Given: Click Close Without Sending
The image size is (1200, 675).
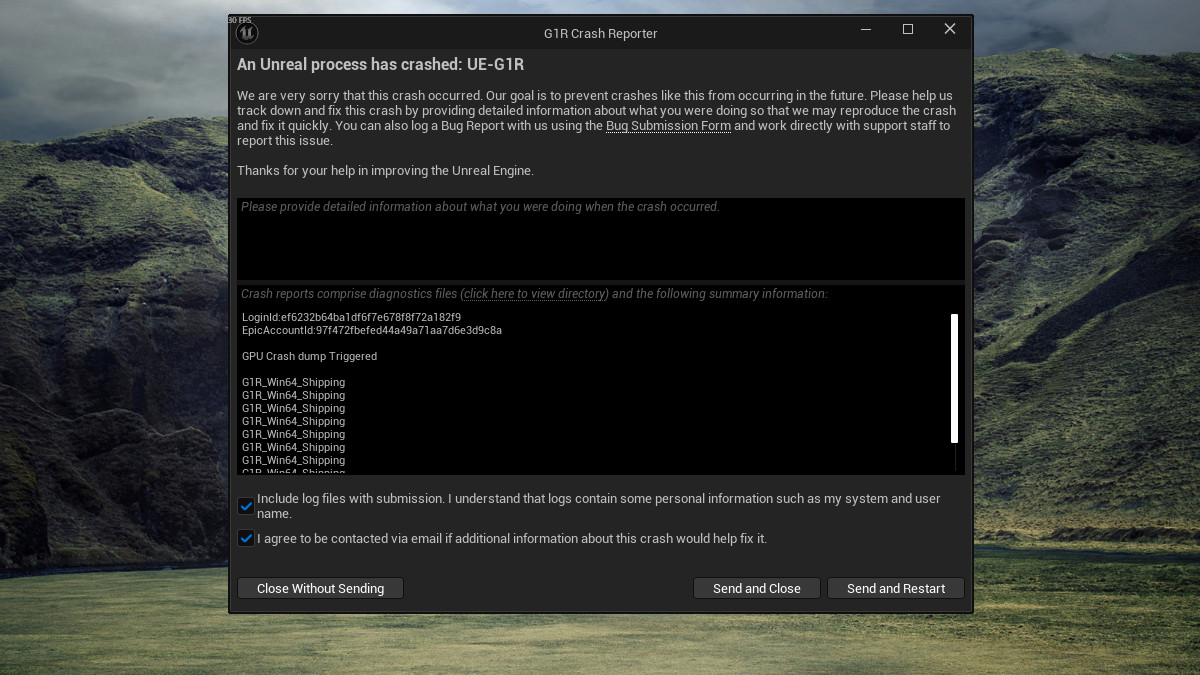Looking at the screenshot, I should [320, 588].
